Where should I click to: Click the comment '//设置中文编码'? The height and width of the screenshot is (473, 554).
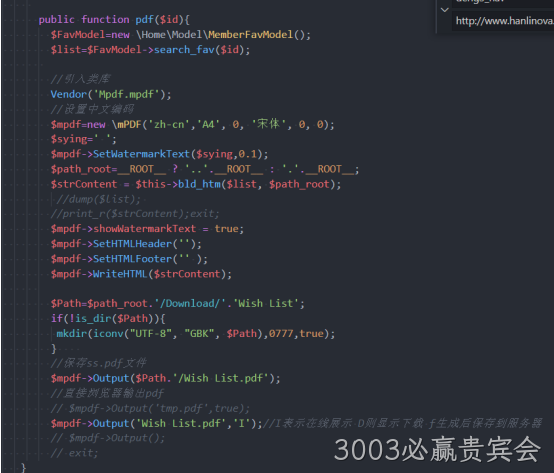coord(92,109)
